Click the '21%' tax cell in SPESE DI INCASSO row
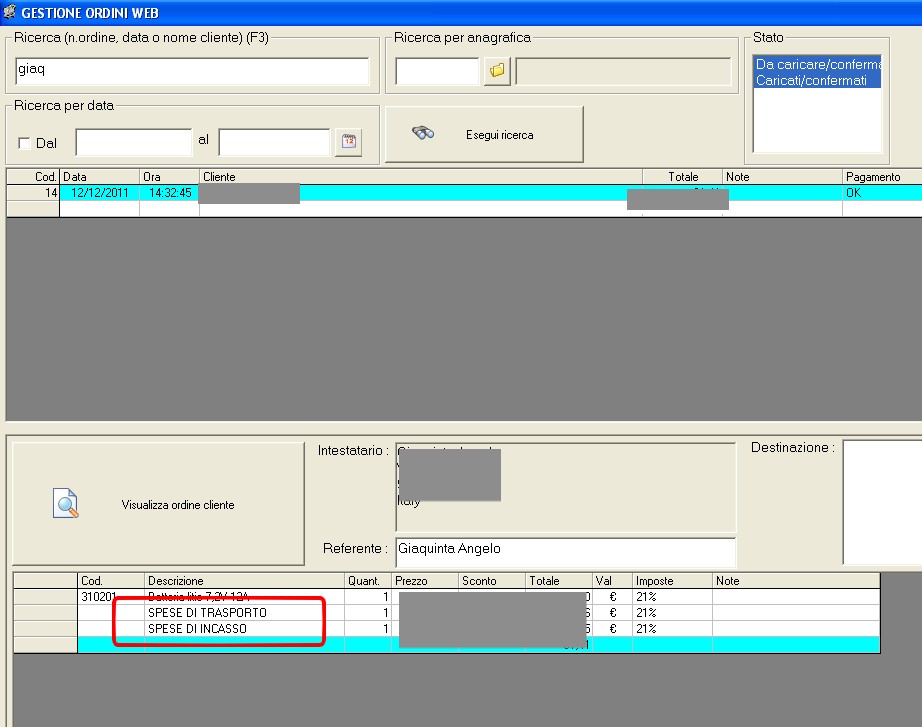 [x=672, y=628]
